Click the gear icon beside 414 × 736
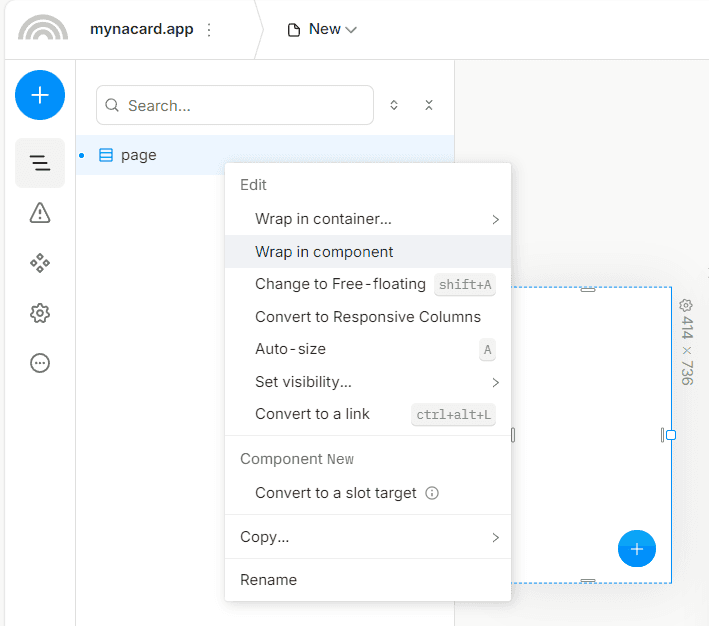Viewport: 709px width, 626px height. (x=686, y=305)
